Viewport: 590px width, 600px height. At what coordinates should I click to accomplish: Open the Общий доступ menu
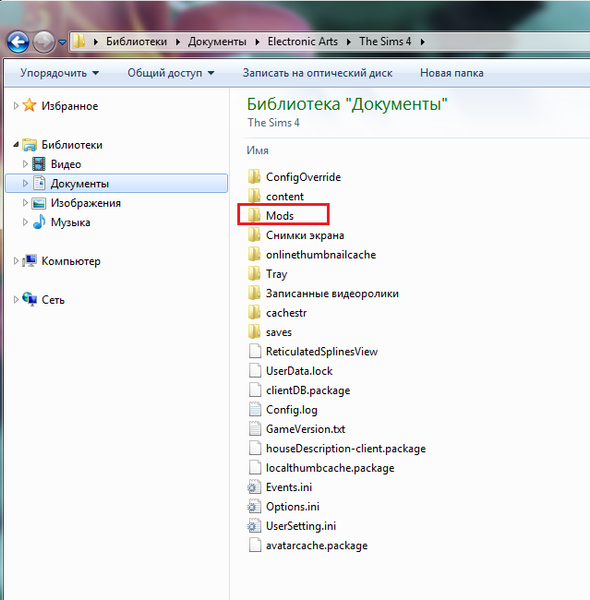tap(171, 73)
